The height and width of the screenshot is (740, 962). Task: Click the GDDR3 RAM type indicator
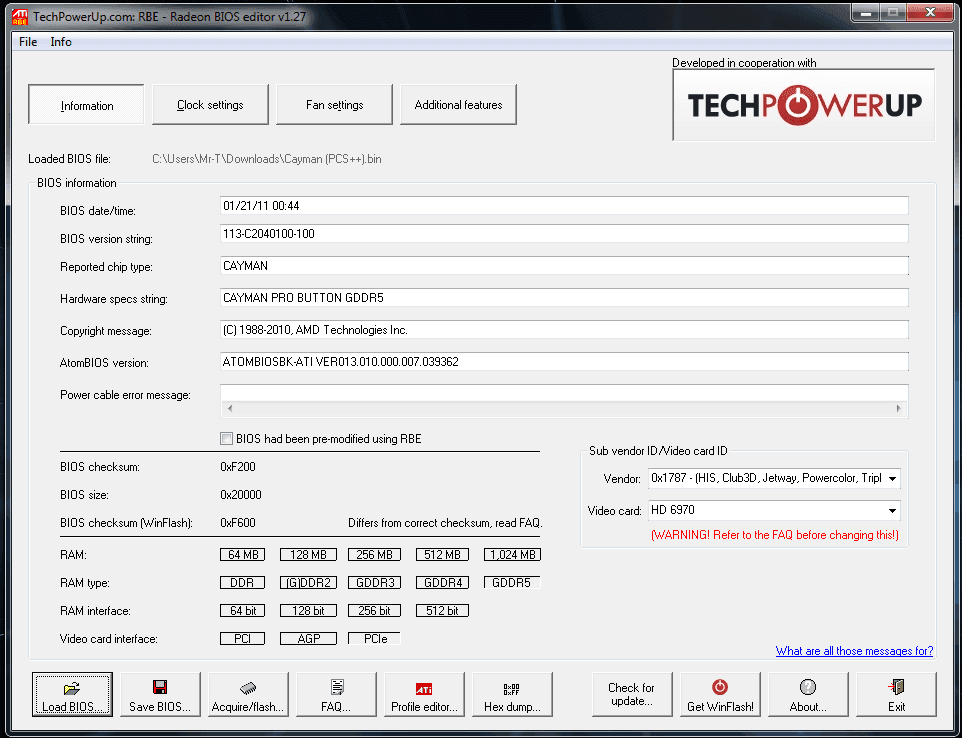click(x=374, y=583)
